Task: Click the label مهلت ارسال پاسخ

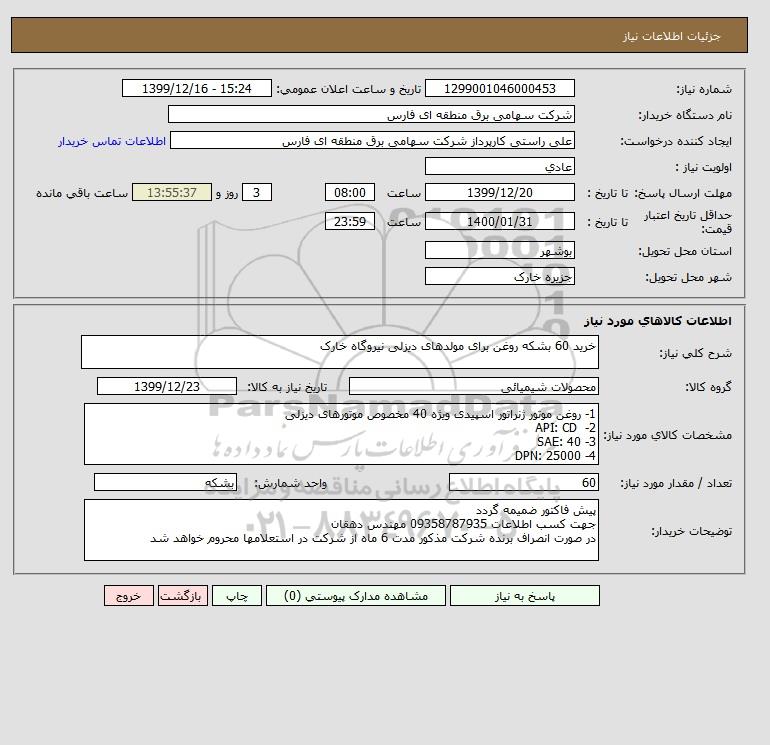Action: click(x=683, y=193)
